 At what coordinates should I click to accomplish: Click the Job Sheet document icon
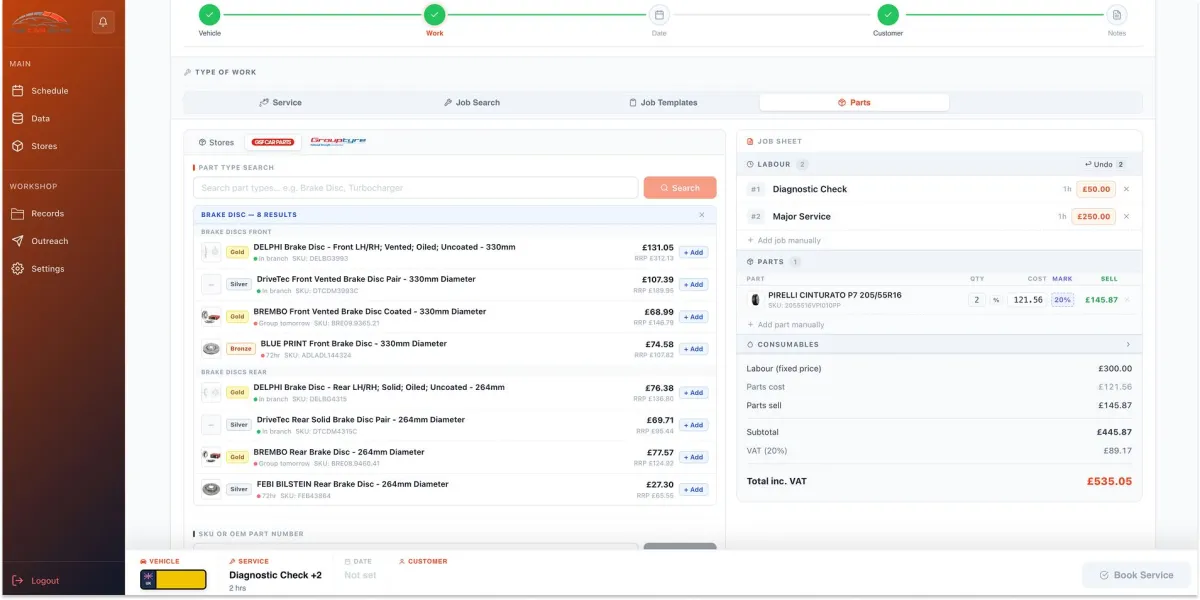750,142
